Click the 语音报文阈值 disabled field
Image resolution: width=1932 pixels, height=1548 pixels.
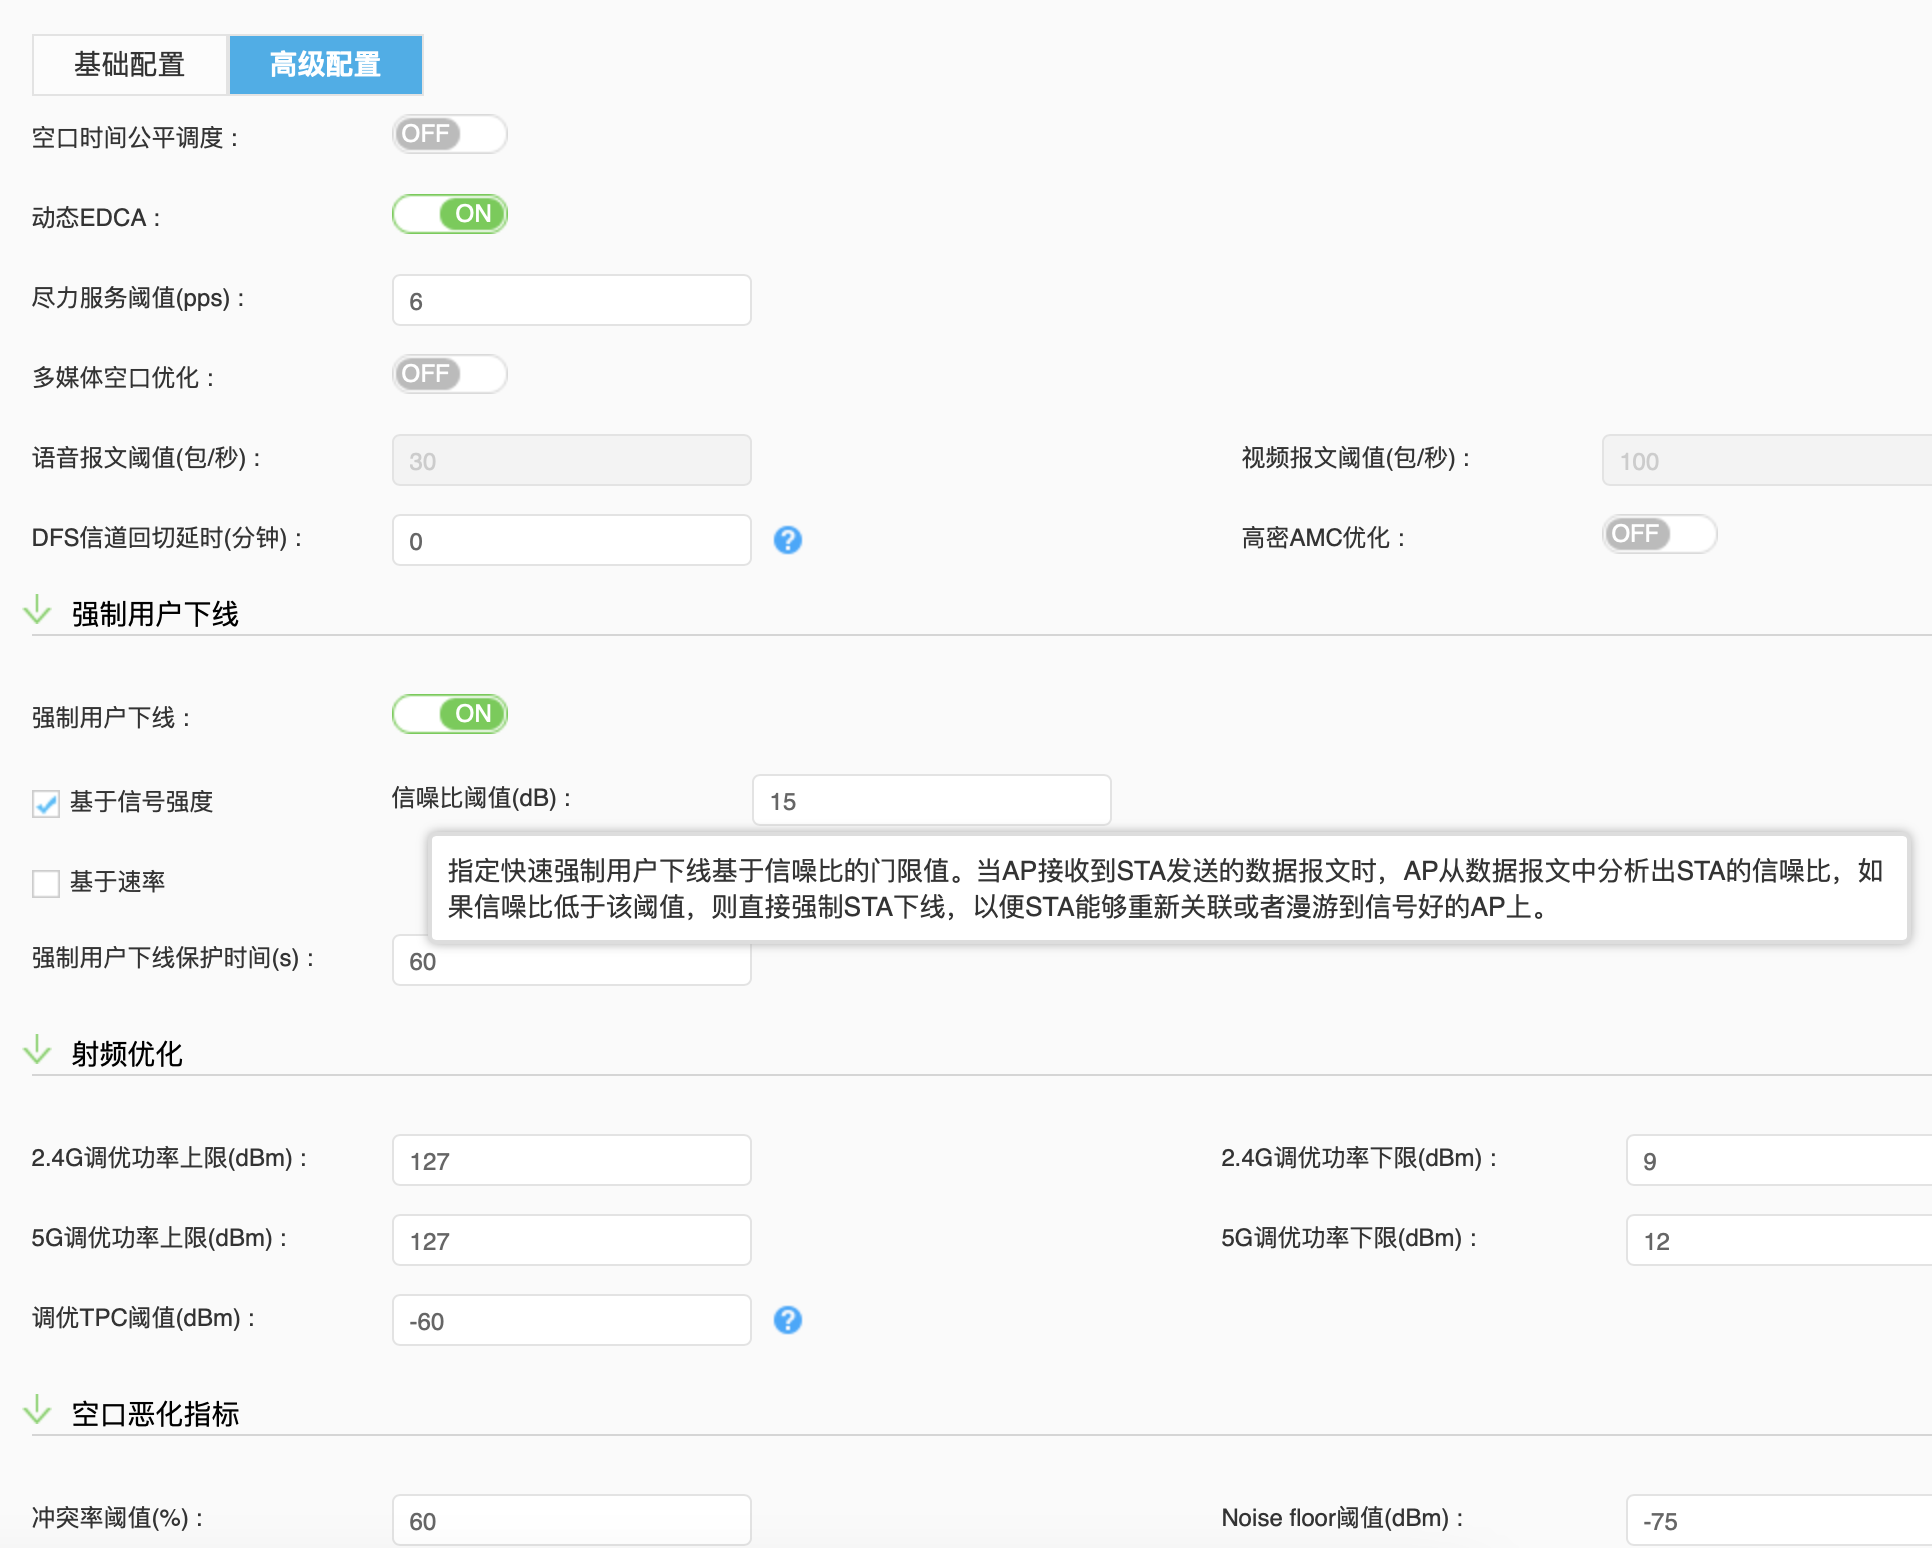(572, 460)
